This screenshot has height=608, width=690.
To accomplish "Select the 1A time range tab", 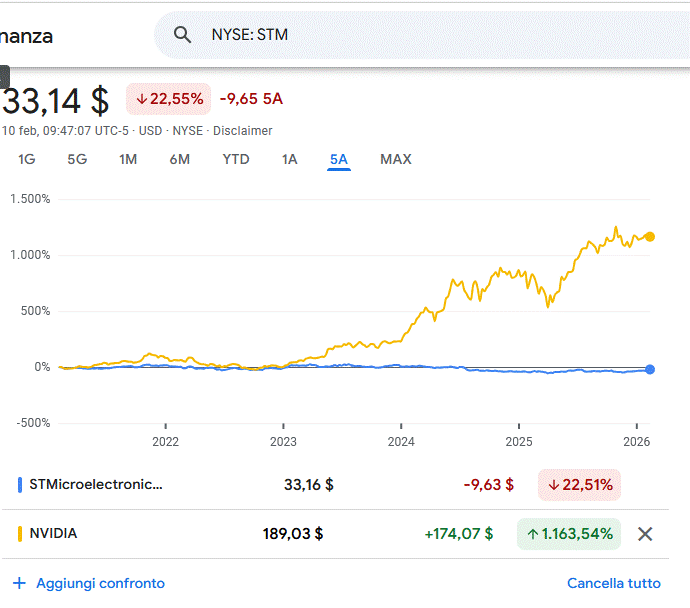I will point(290,159).
